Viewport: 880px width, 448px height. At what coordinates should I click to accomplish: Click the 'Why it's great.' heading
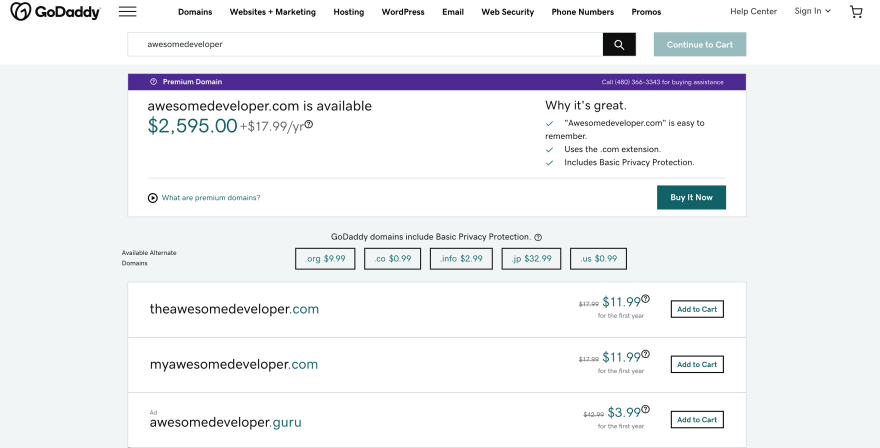point(585,106)
